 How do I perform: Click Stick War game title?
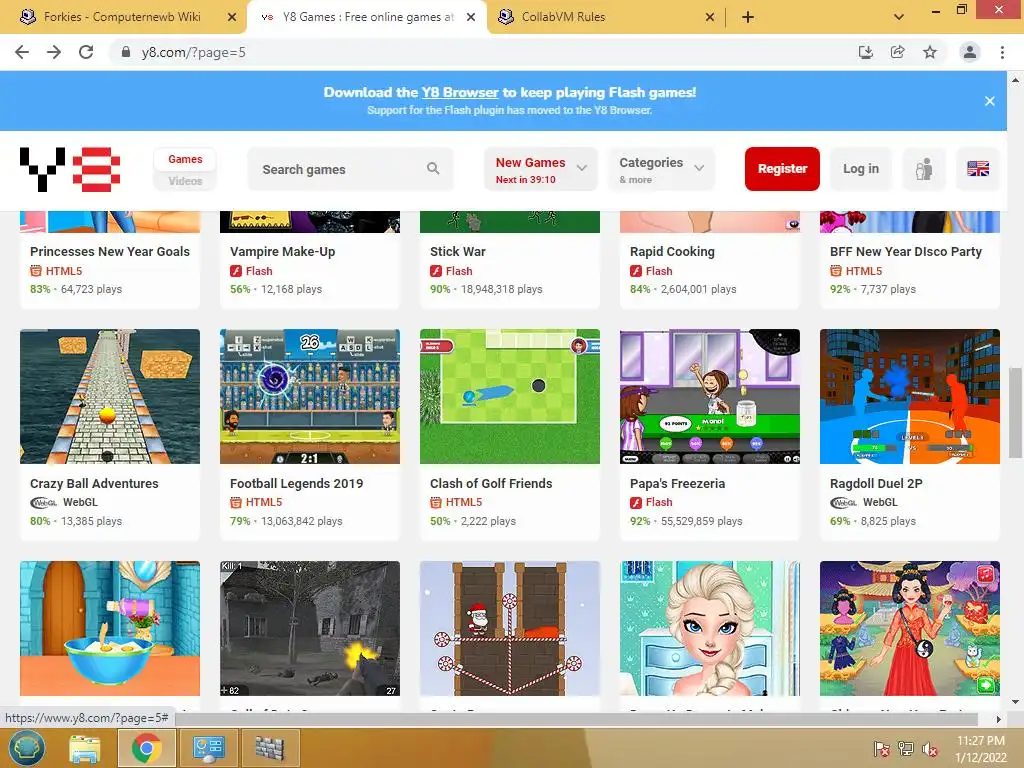click(457, 251)
